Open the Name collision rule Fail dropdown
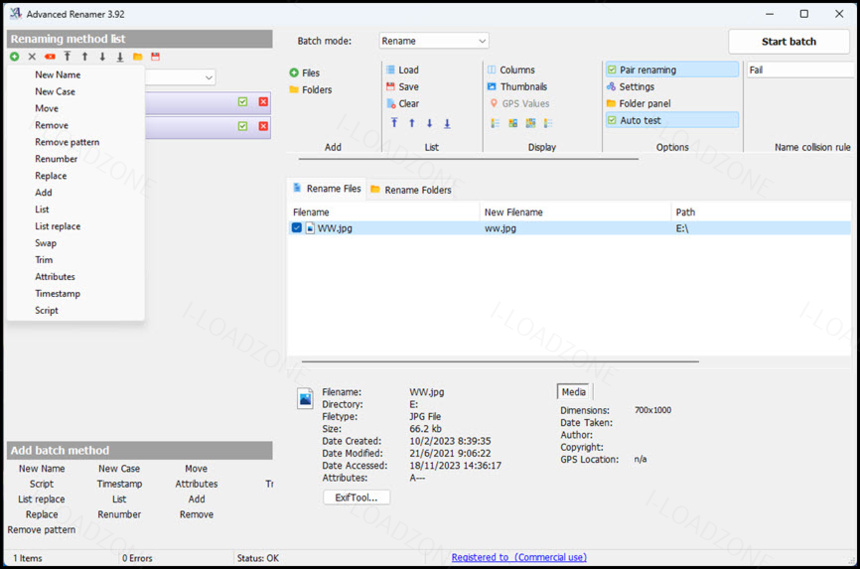 tap(801, 70)
